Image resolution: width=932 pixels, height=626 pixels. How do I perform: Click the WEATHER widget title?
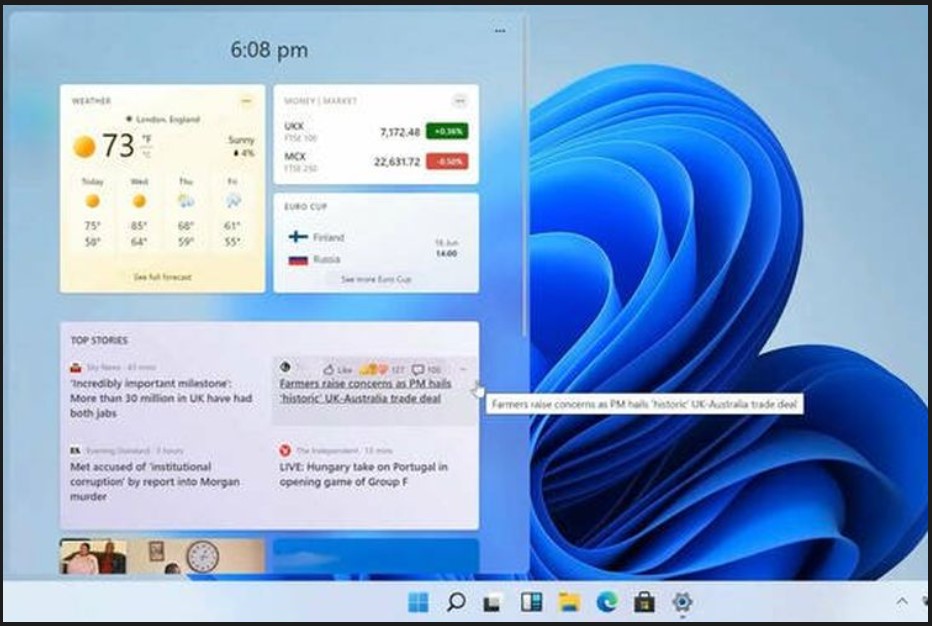pos(92,101)
